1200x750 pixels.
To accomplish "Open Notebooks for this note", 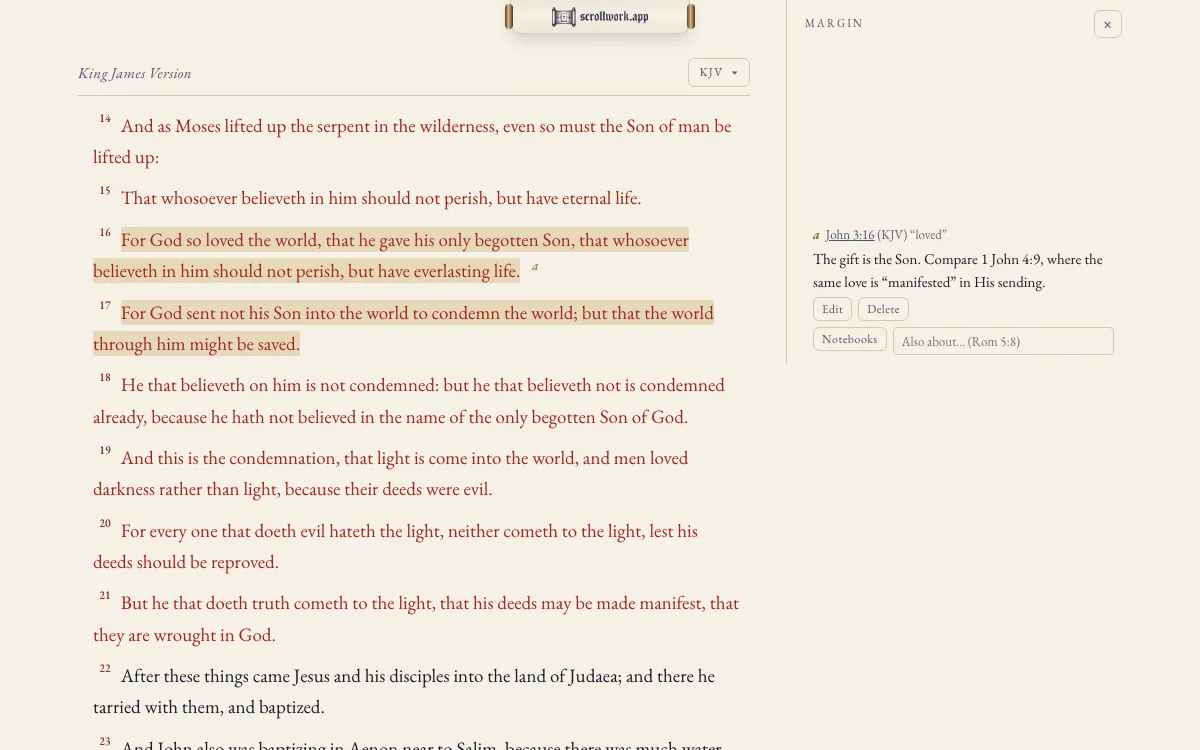I will pos(849,340).
